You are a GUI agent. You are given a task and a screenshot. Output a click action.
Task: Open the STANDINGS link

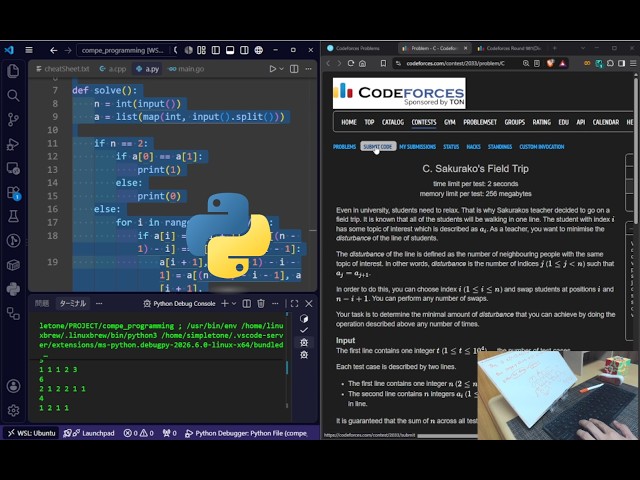click(500, 147)
